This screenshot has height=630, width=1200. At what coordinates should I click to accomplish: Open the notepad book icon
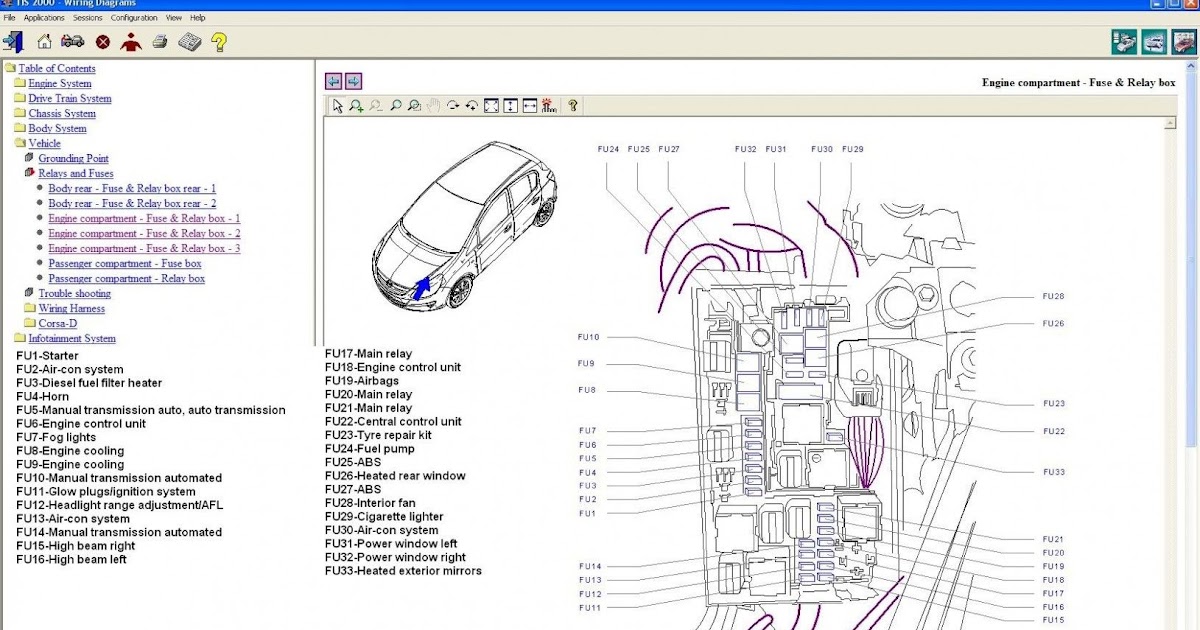[190, 42]
